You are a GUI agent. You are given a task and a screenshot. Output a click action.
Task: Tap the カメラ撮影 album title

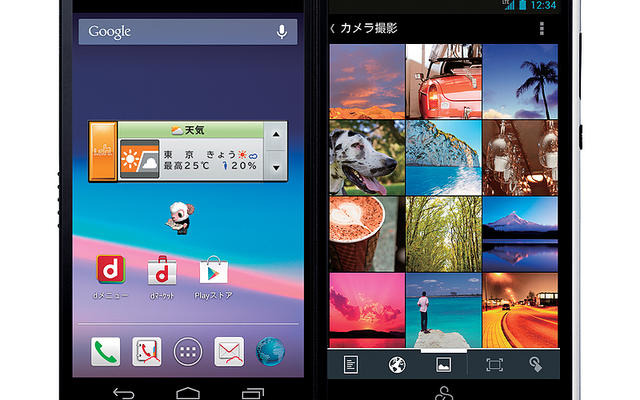[369, 28]
